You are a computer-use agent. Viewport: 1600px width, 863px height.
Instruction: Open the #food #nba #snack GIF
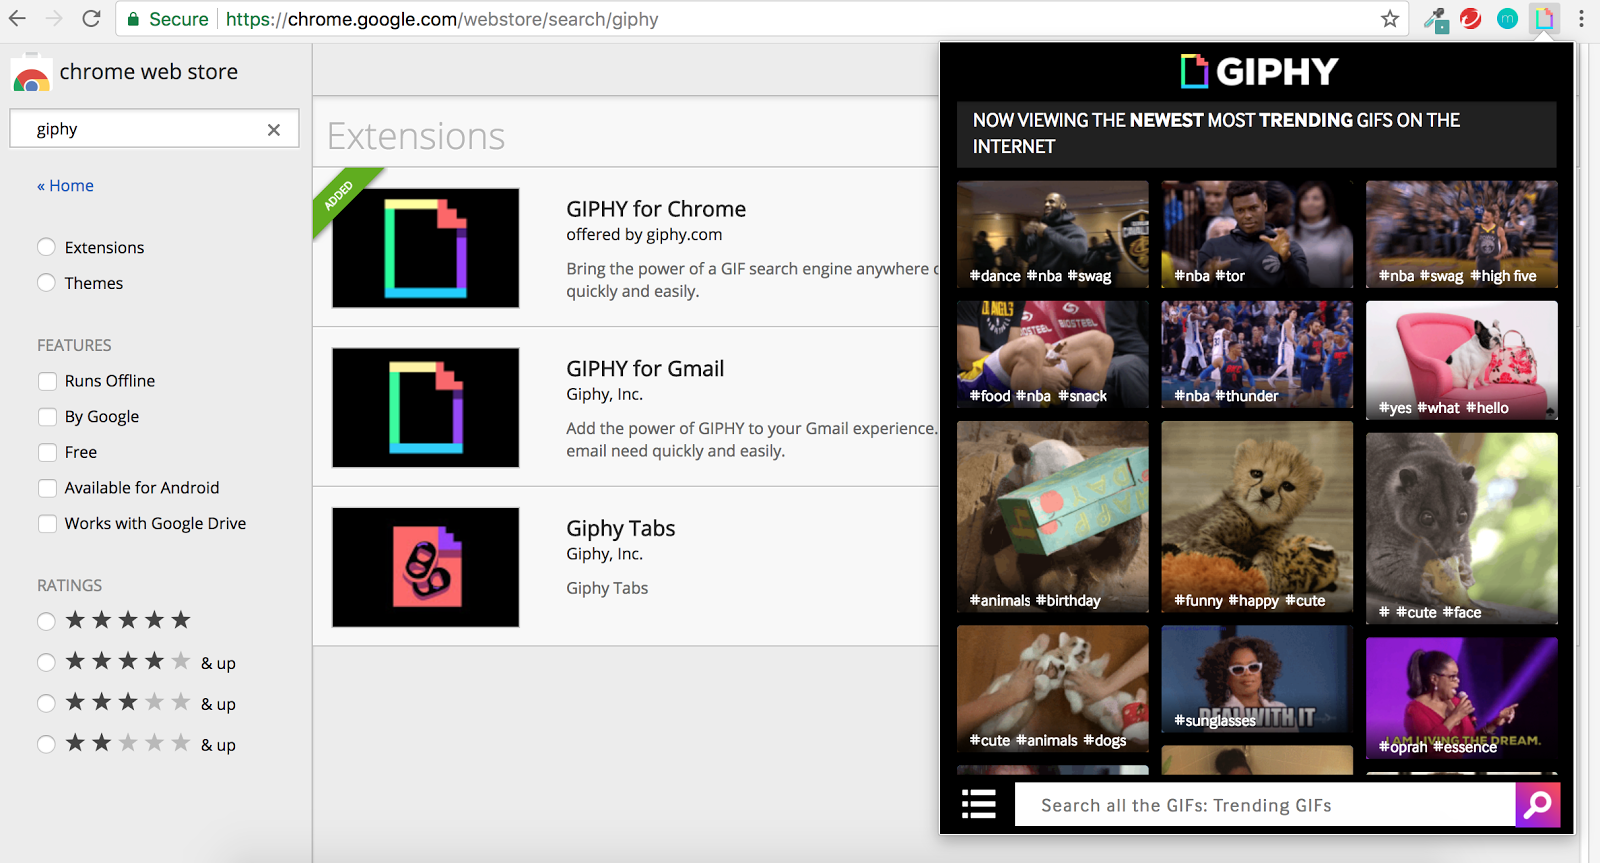(x=1052, y=355)
